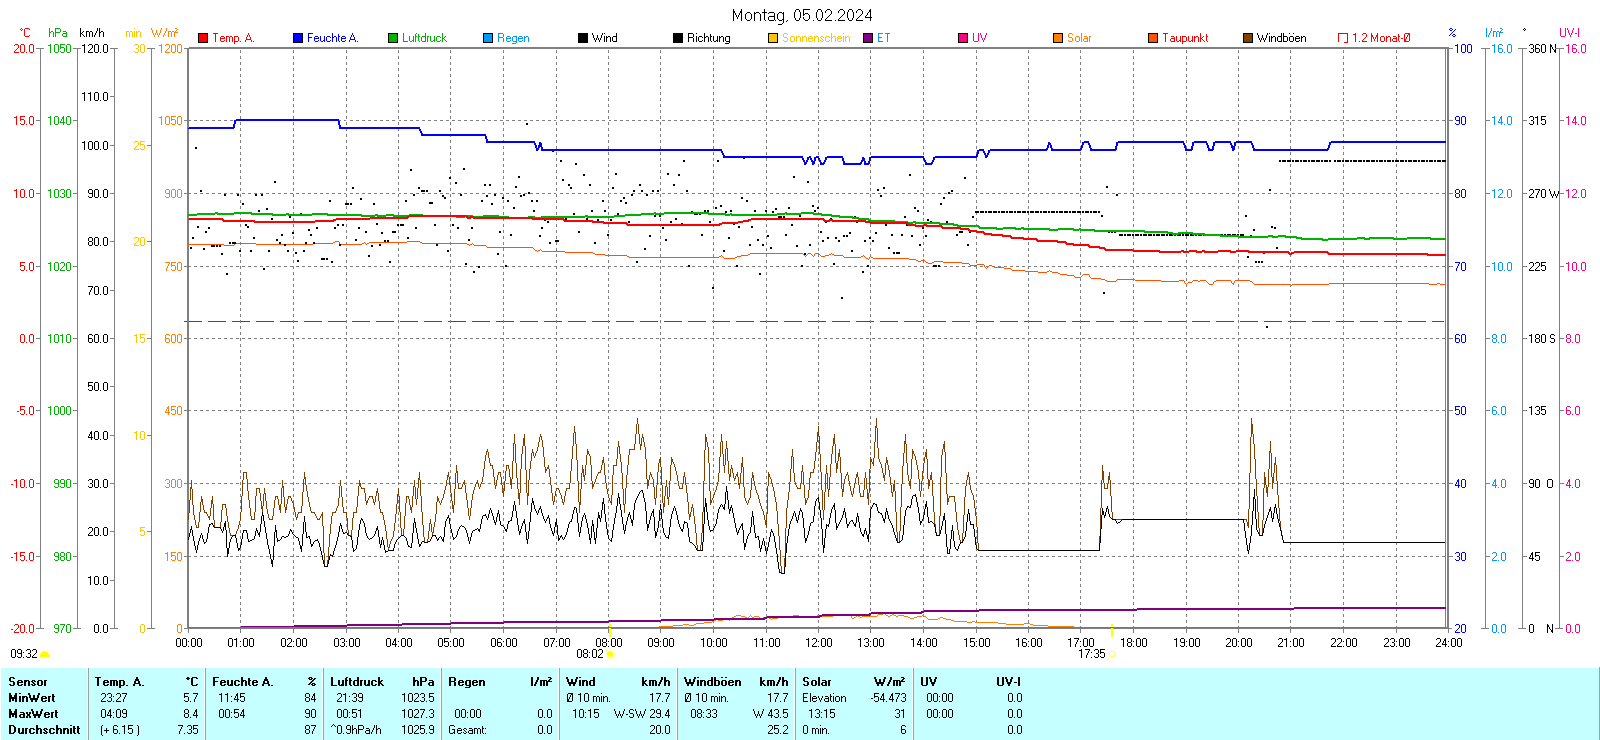Click the sun icon next to 09:32
This screenshot has height=740, width=1600.
click(44, 654)
